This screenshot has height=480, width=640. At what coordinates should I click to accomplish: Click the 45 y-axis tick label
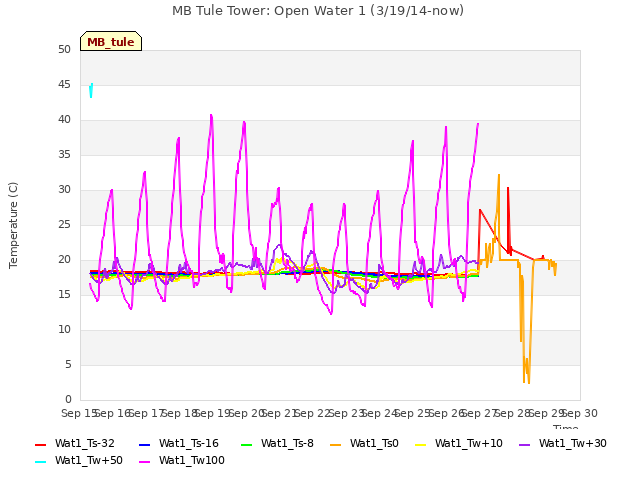click(64, 84)
